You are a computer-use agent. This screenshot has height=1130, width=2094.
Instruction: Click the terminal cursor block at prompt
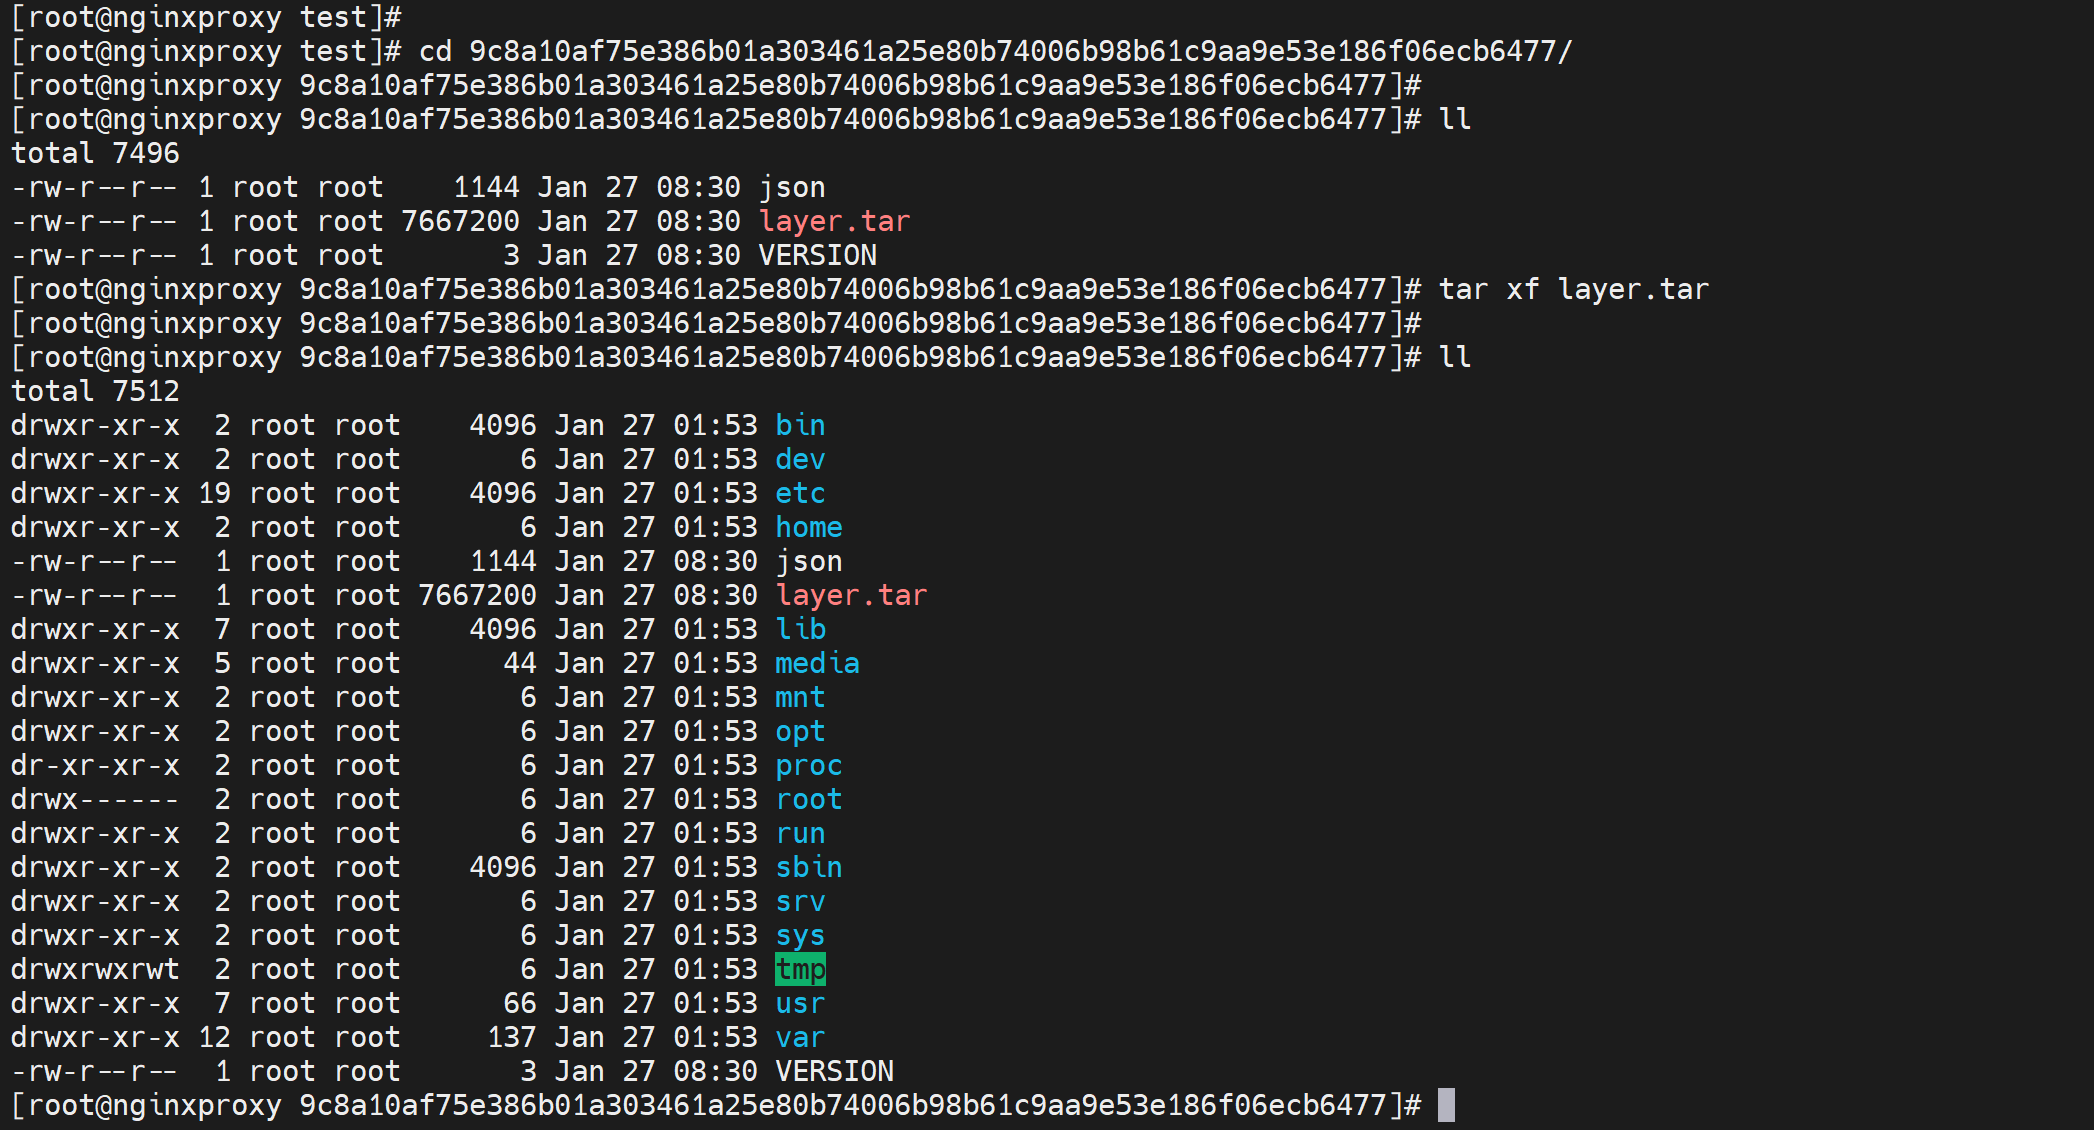point(1446,1105)
